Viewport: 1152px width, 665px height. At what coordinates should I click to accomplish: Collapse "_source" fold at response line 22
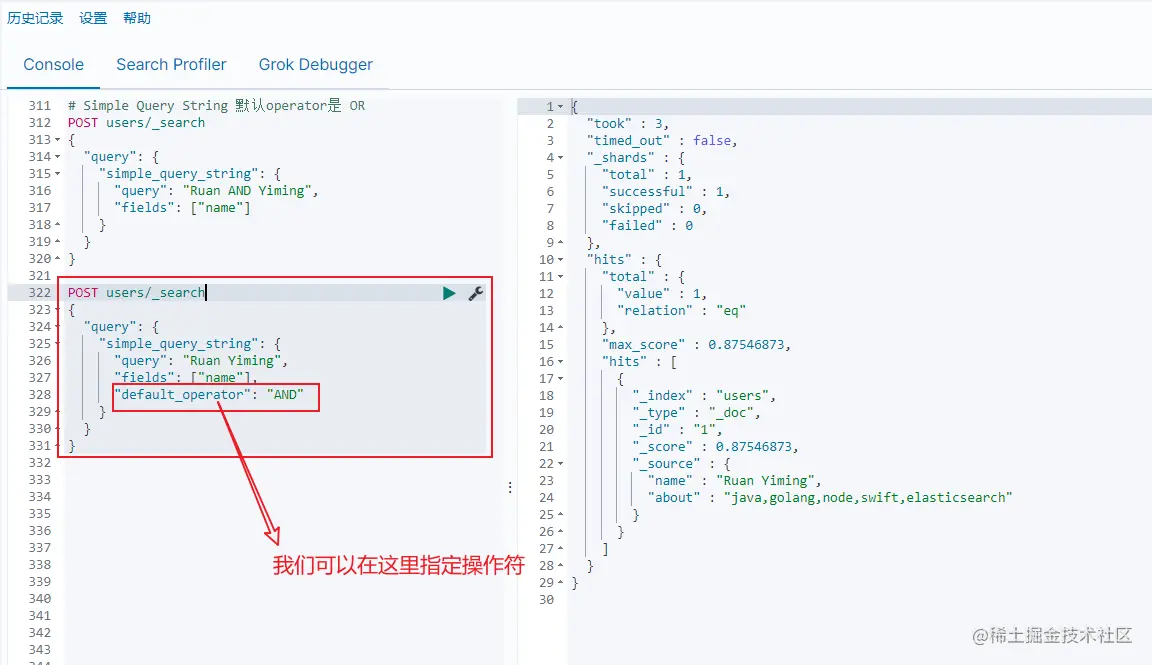561,464
